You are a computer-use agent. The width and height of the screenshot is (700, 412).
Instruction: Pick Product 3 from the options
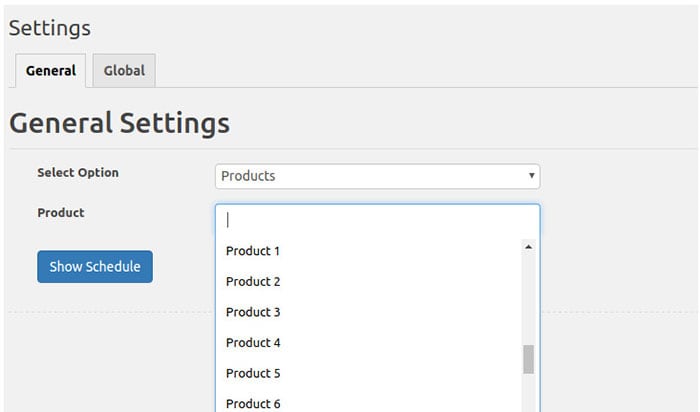click(x=253, y=312)
